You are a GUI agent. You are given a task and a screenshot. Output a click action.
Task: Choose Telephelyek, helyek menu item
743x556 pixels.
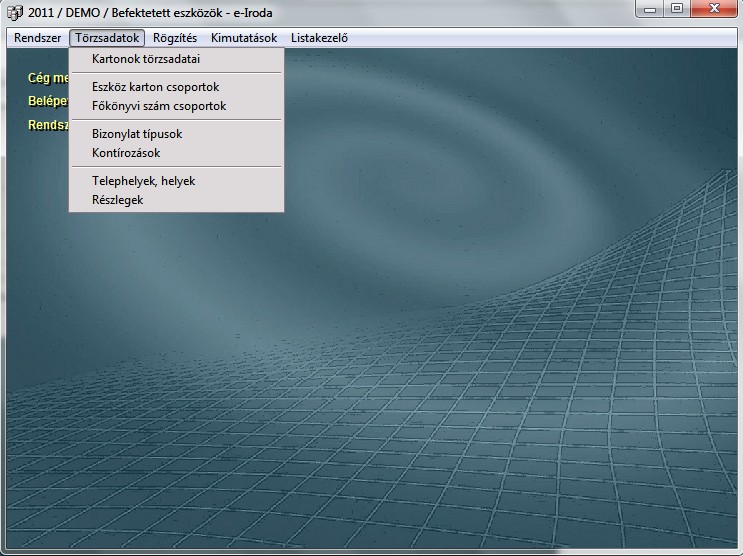(143, 181)
